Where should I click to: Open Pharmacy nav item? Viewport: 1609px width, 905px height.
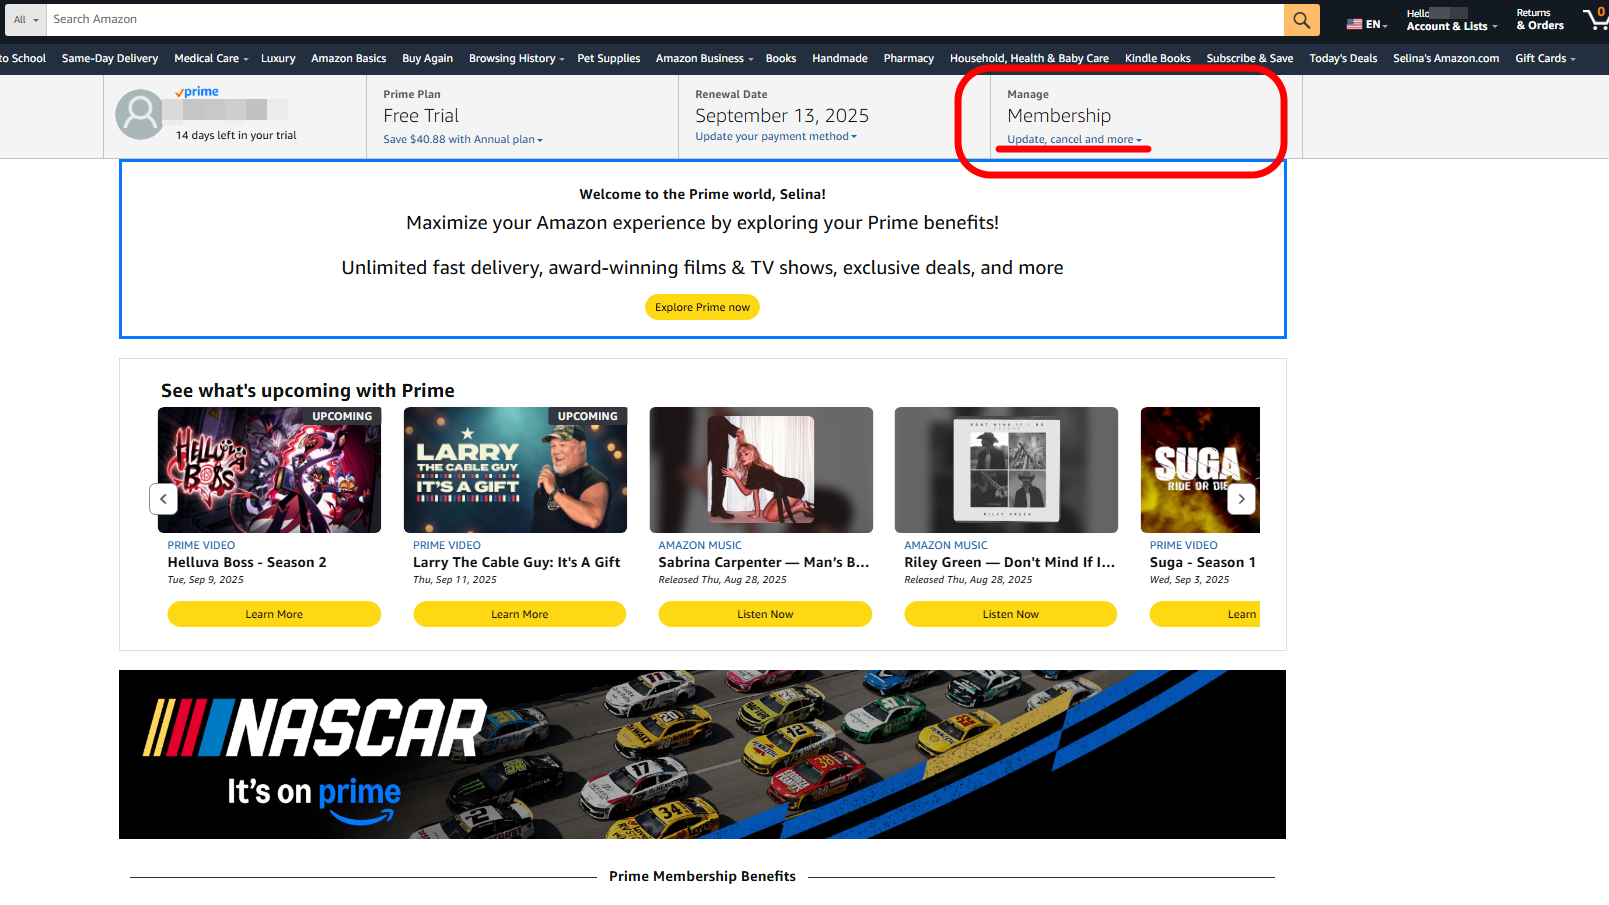(909, 58)
